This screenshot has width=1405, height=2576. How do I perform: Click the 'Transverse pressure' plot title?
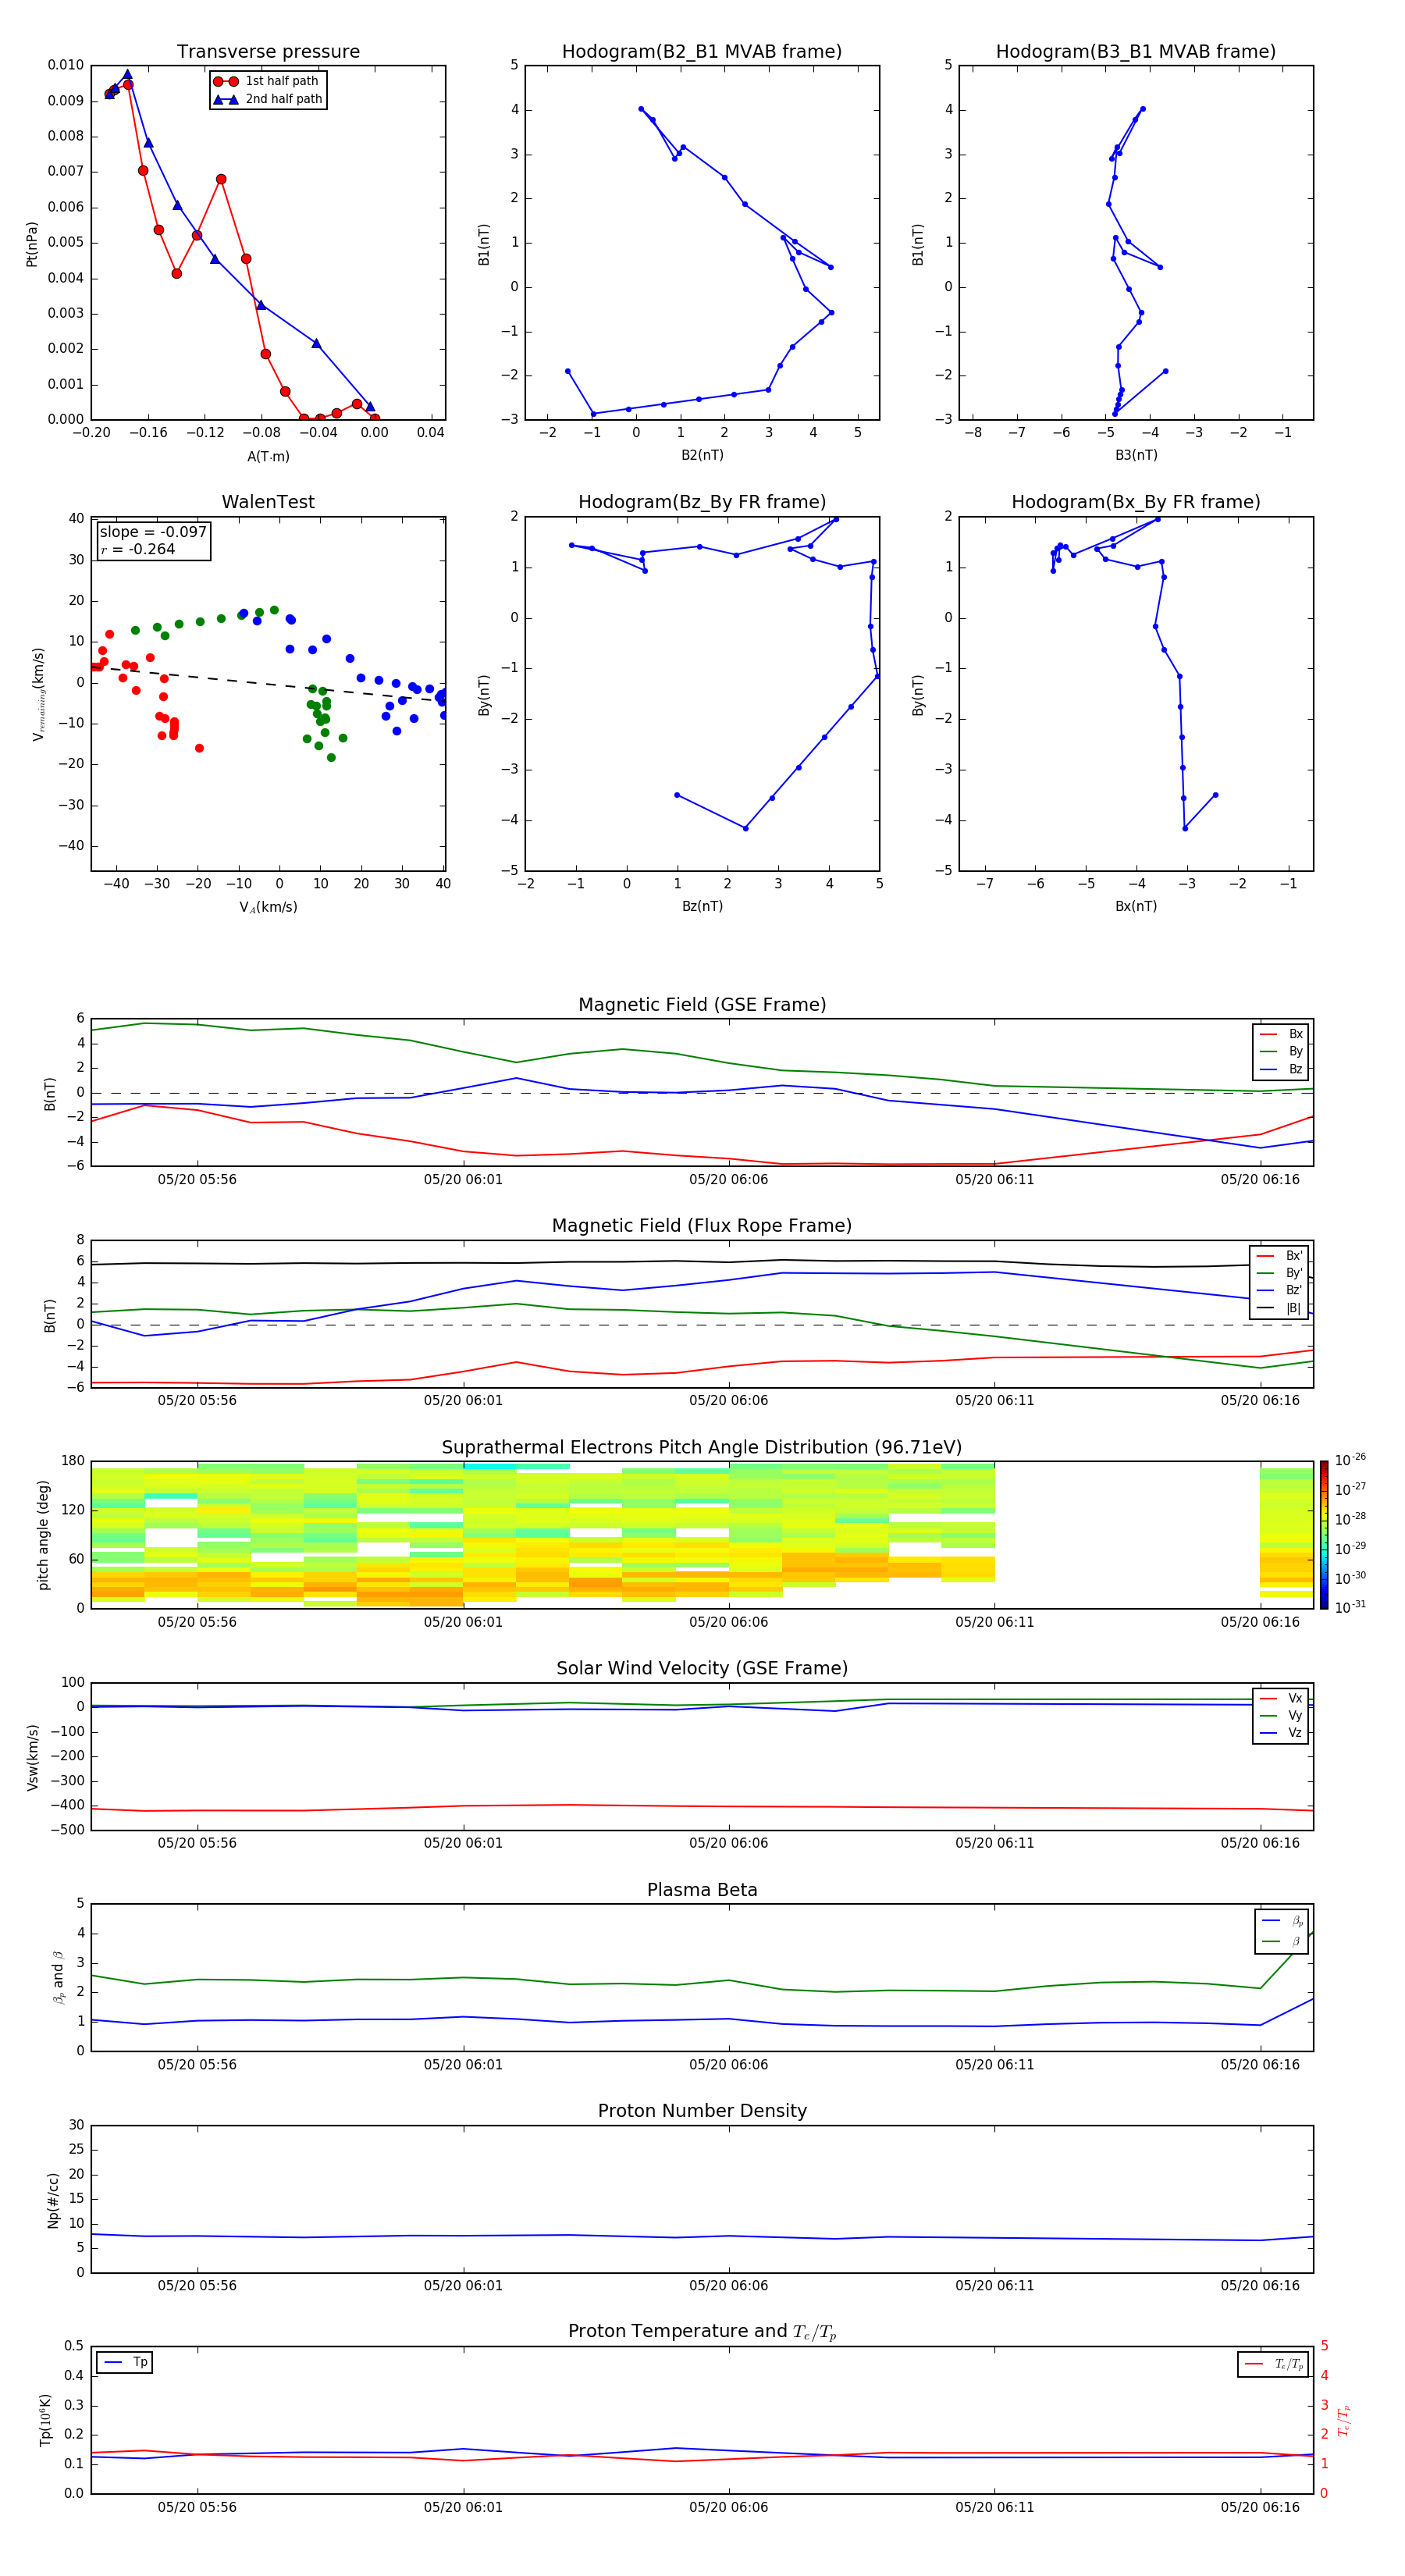[x=268, y=52]
